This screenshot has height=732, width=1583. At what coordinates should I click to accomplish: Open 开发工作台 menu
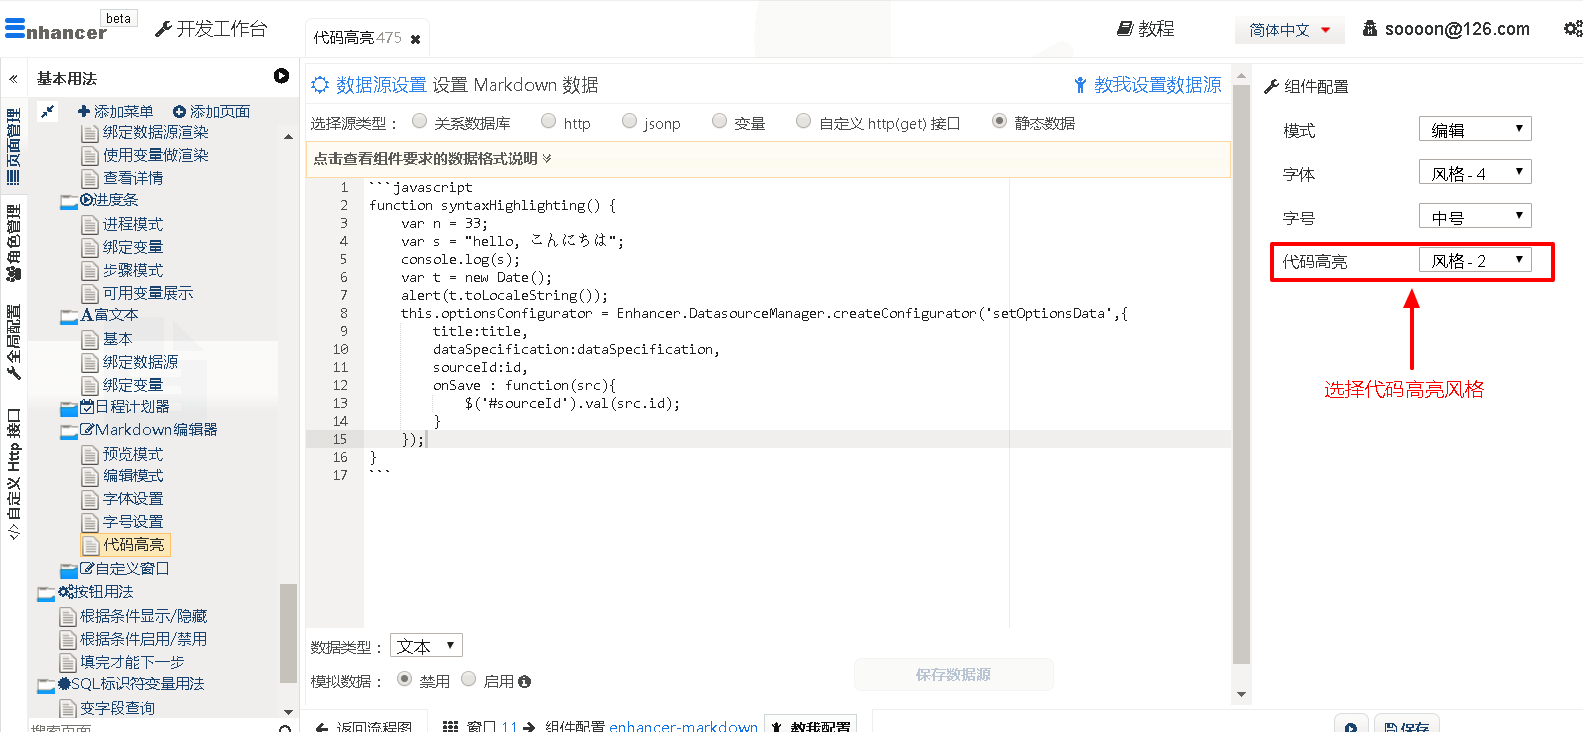coord(211,29)
